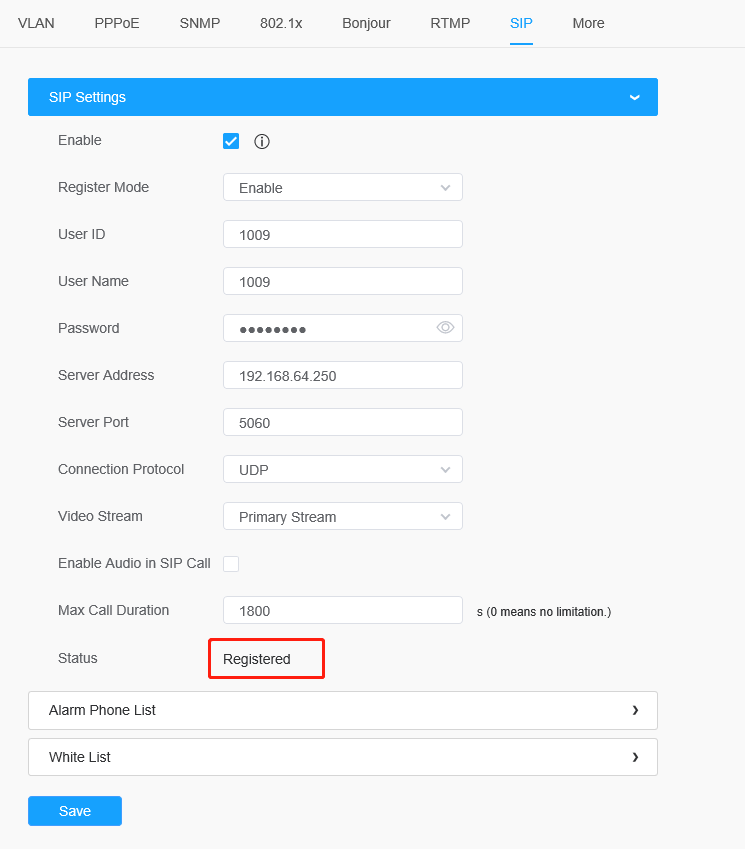Image resolution: width=745 pixels, height=849 pixels.
Task: Check Enable Audio in SIP Call
Action: [231, 564]
